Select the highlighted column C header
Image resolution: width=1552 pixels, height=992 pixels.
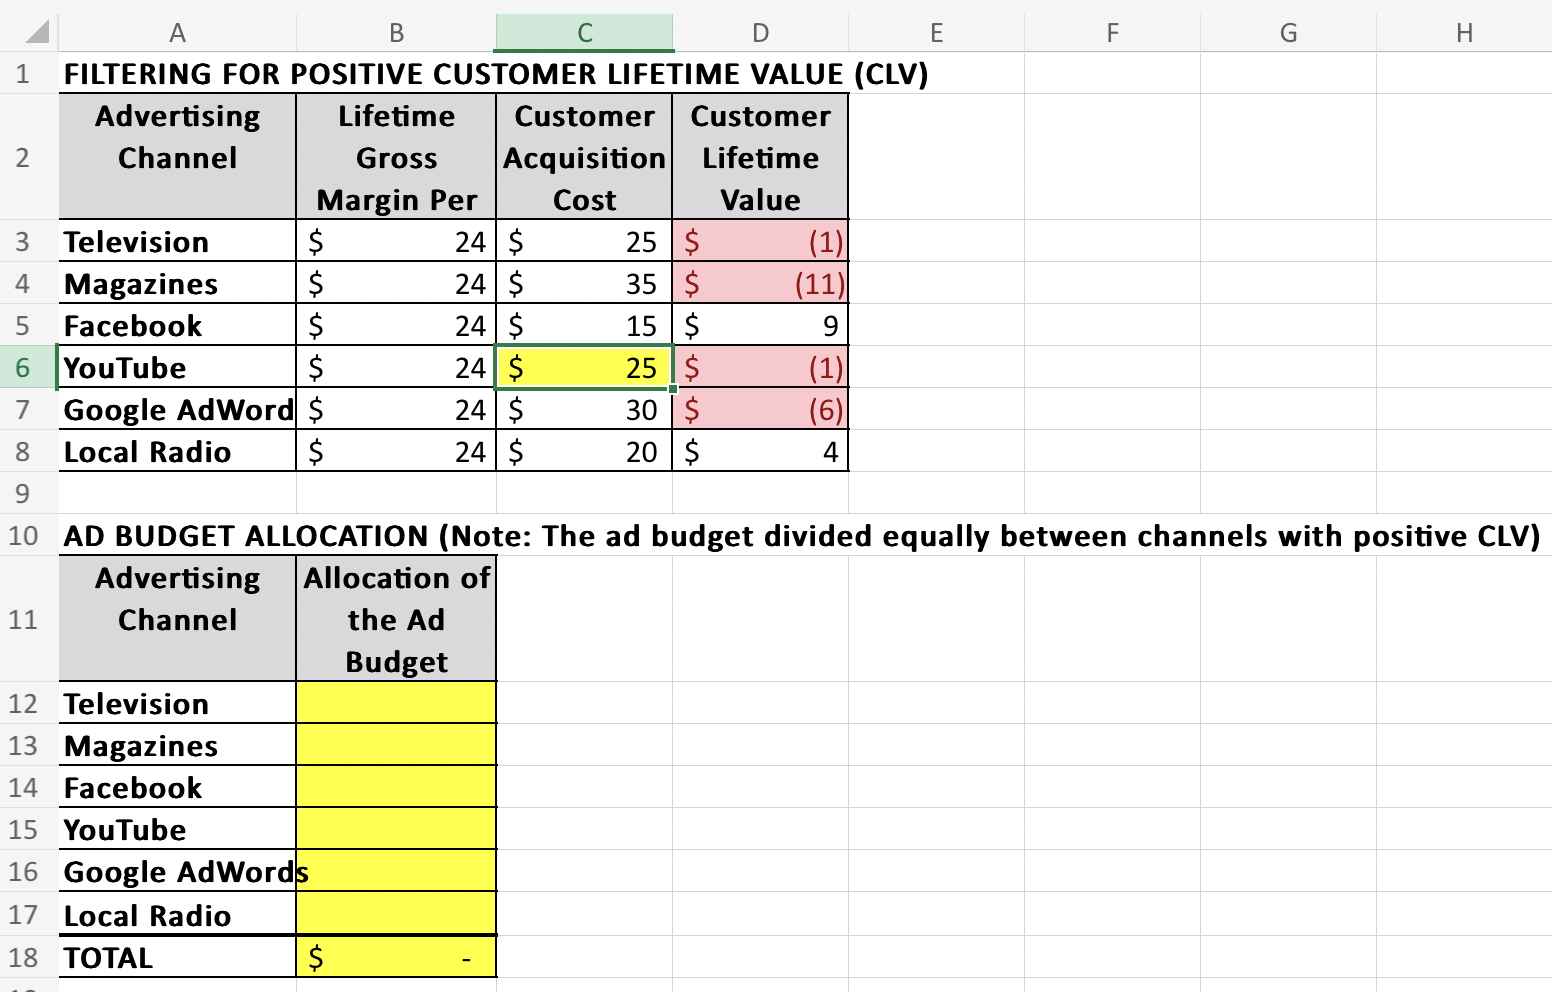(x=584, y=33)
